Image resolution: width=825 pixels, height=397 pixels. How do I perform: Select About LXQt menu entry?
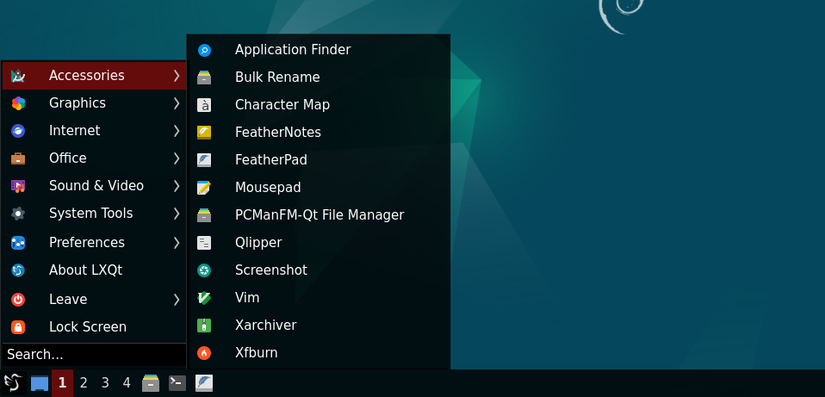(x=94, y=270)
